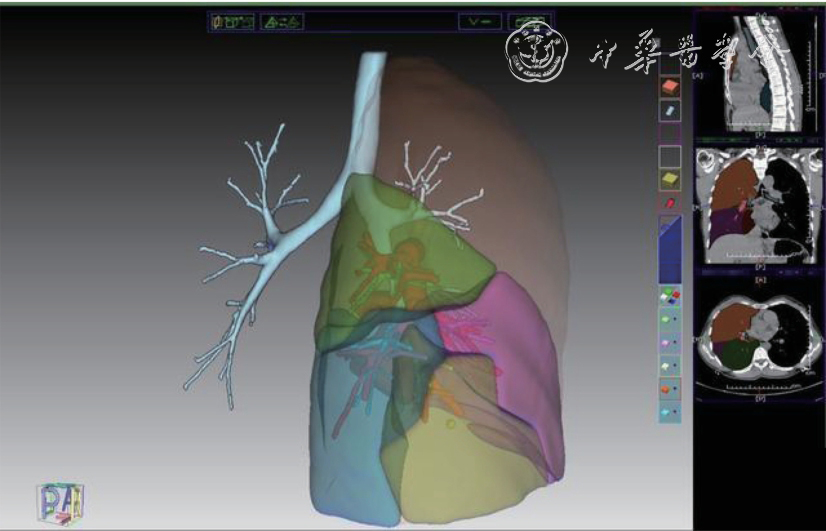The height and width of the screenshot is (531, 826).
Task: Click the green triangle shapes toolbar button
Action: coord(282,22)
